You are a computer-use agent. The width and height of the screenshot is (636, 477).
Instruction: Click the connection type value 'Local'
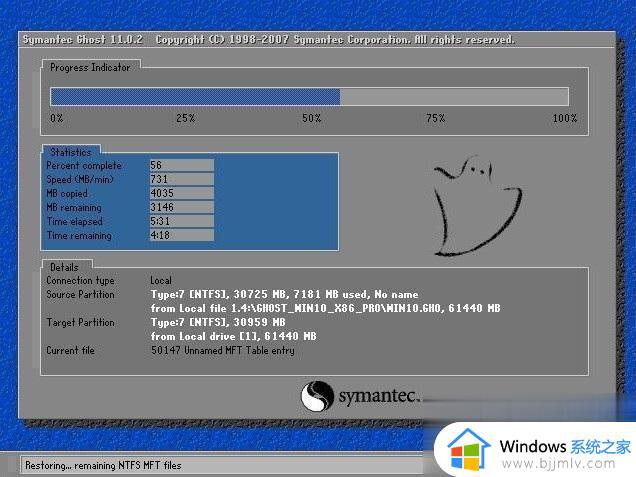[161, 280]
